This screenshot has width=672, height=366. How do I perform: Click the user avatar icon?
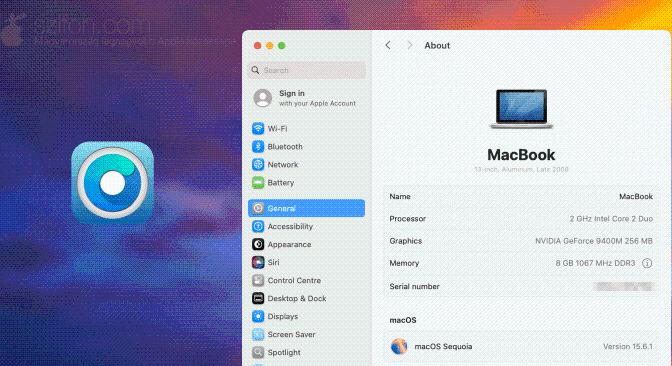263,98
